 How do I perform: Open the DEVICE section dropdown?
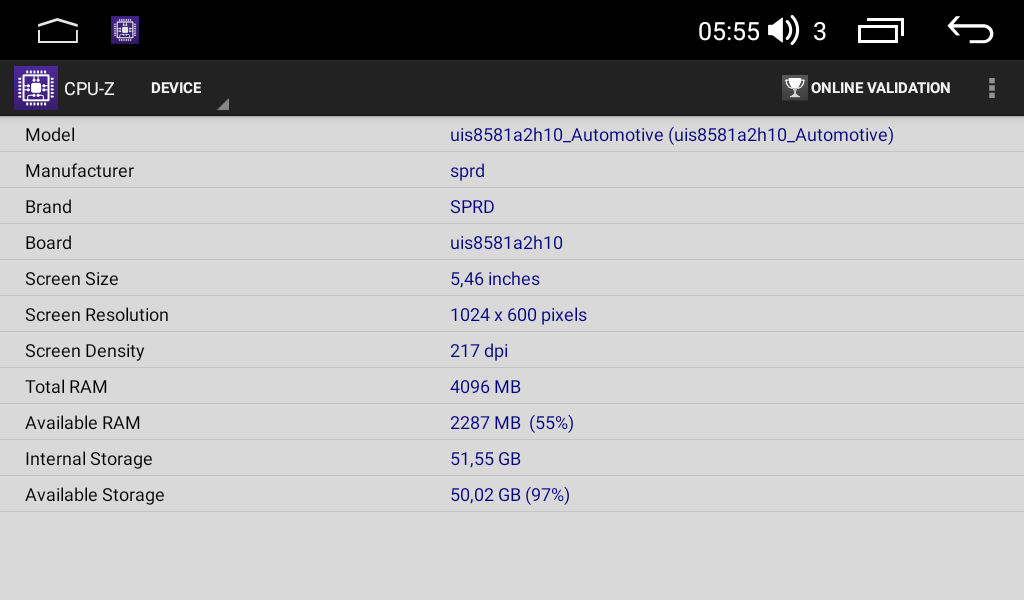189,89
